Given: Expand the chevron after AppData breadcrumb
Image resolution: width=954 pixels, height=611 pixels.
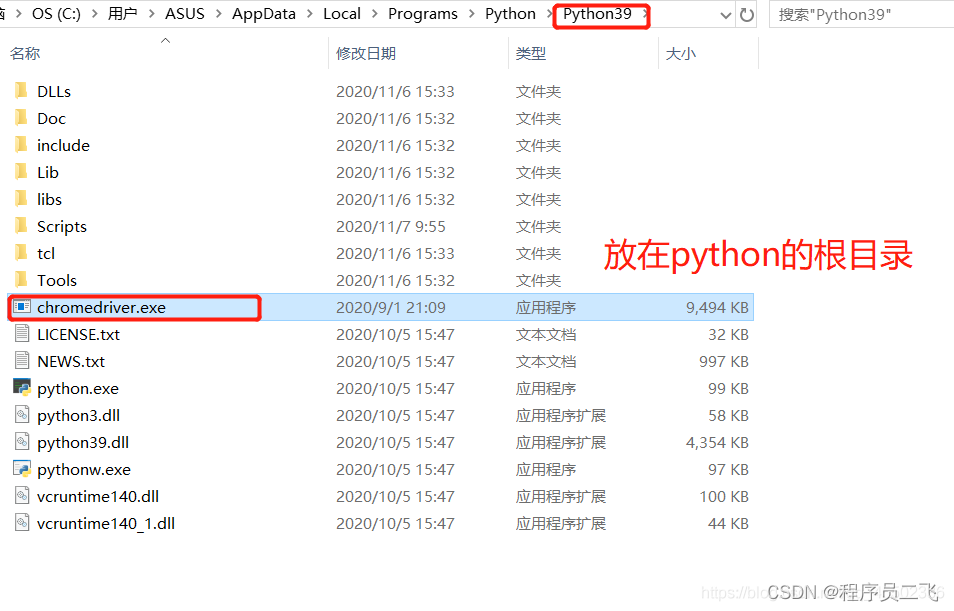Looking at the screenshot, I should [x=310, y=14].
